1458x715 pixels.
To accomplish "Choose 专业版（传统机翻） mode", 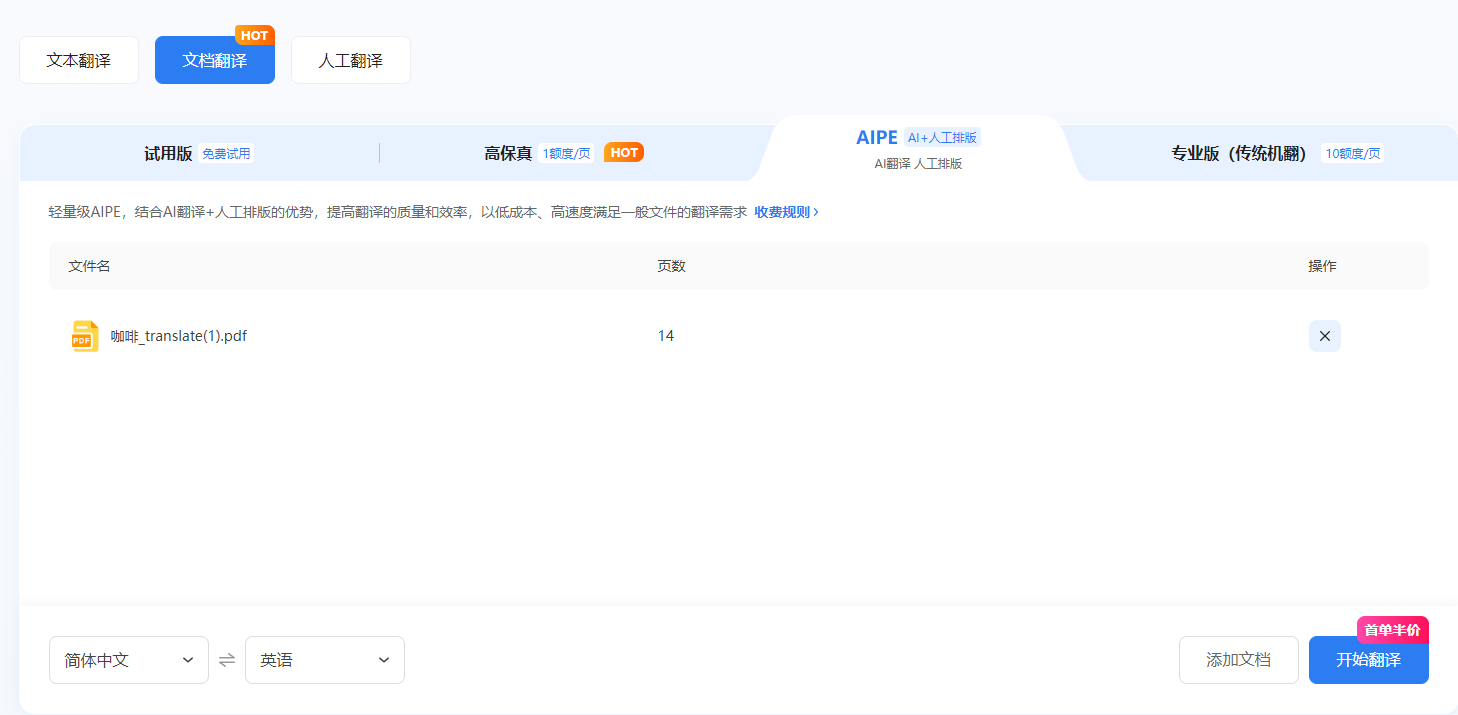I will 1278,153.
